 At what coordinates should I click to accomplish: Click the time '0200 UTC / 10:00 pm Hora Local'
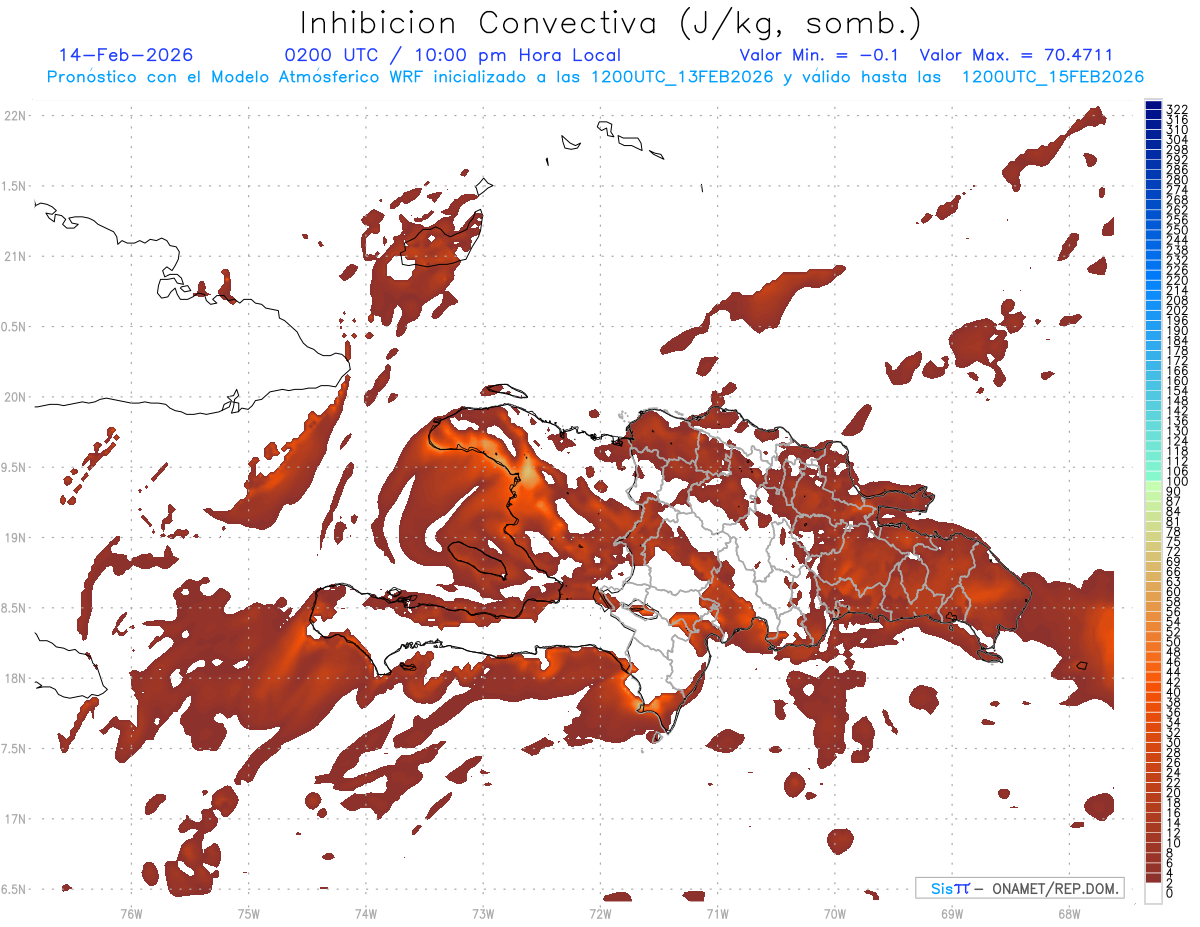click(x=452, y=55)
